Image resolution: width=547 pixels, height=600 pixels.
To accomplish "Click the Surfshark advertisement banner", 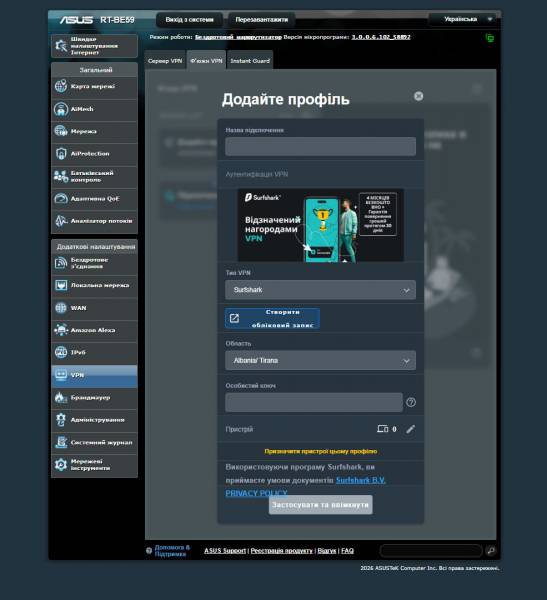I will click(x=320, y=225).
